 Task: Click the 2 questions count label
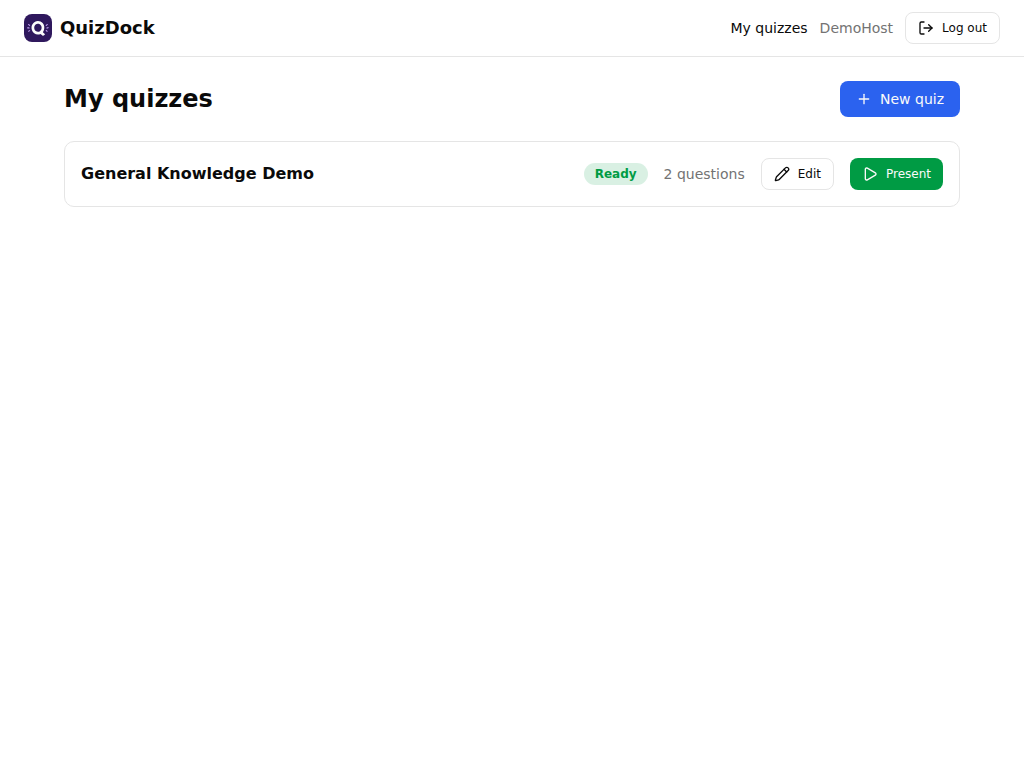[x=703, y=174]
